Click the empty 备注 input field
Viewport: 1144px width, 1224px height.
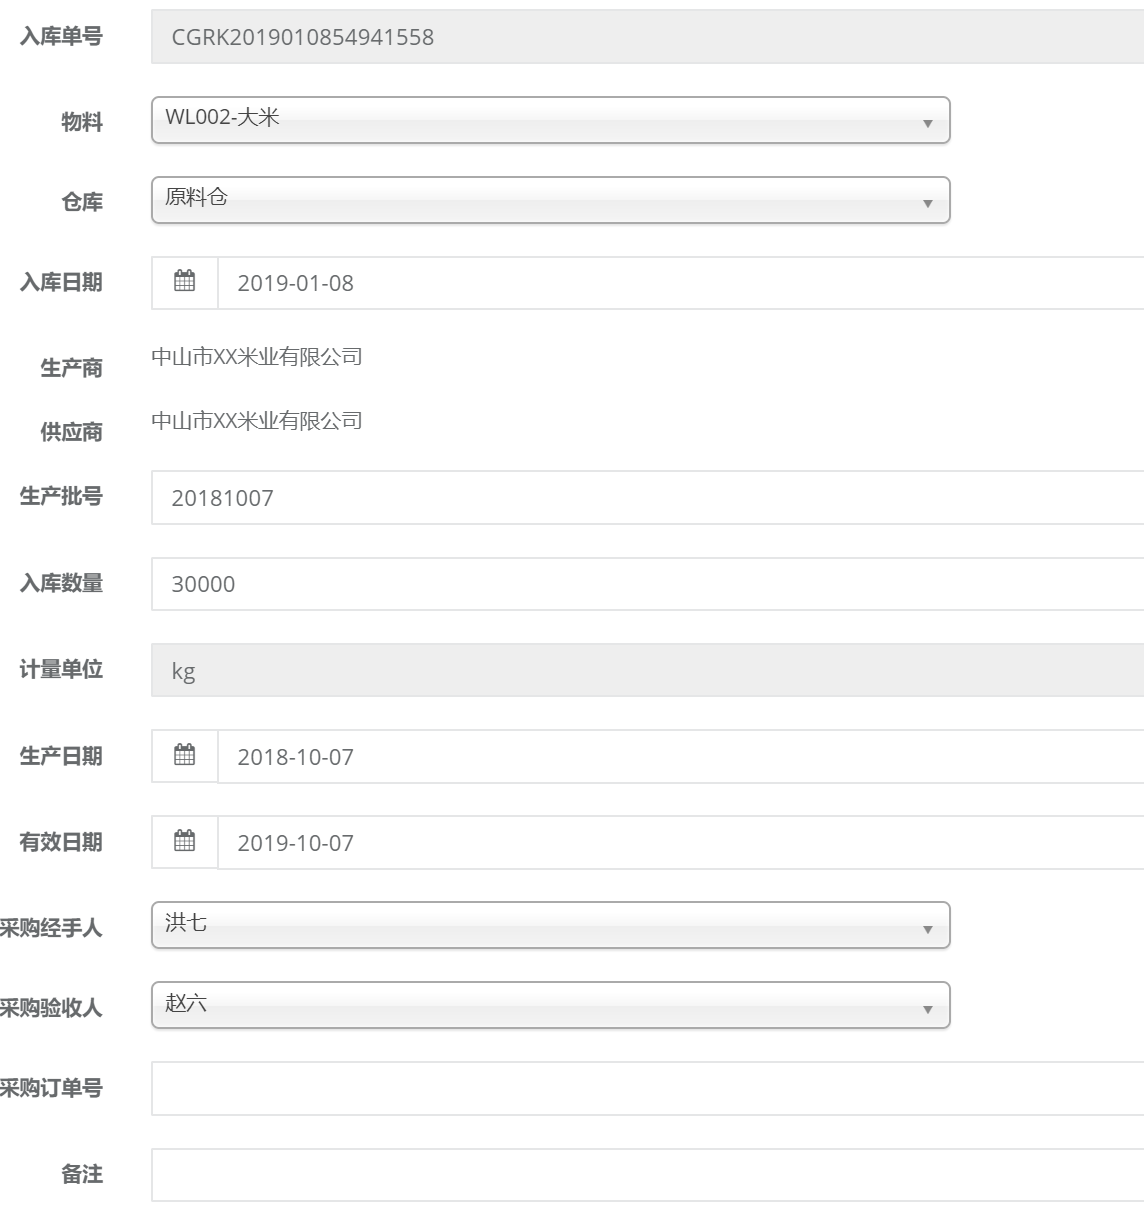[647, 1175]
